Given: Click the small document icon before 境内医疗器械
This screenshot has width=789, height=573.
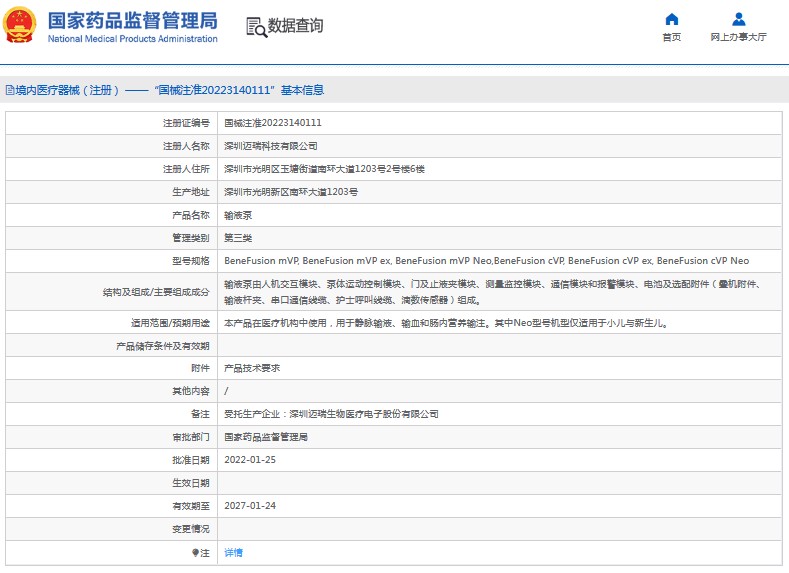Looking at the screenshot, I should click(x=9, y=90).
